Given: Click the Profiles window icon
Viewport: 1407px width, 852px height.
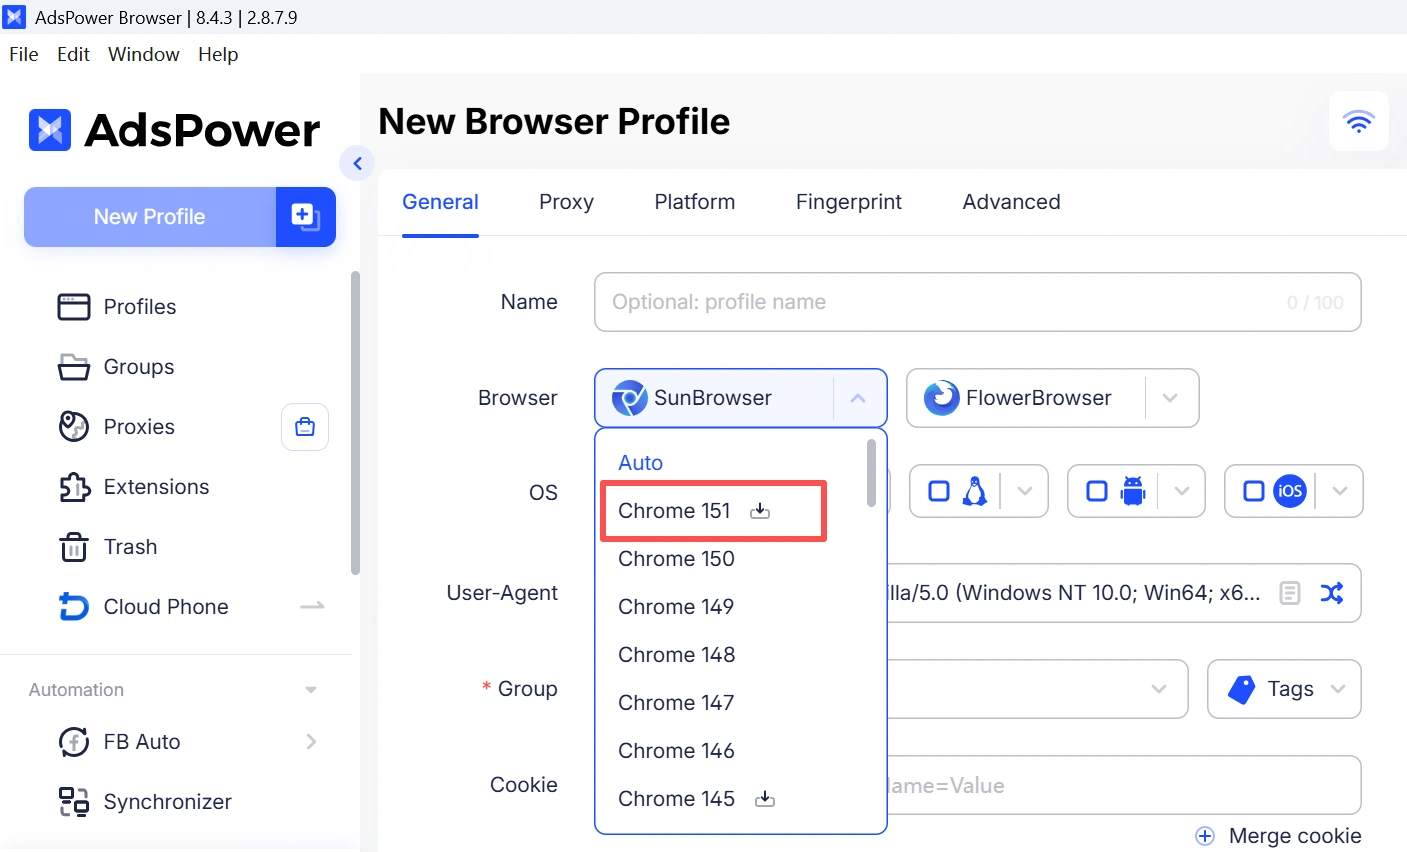Looking at the screenshot, I should tap(73, 307).
